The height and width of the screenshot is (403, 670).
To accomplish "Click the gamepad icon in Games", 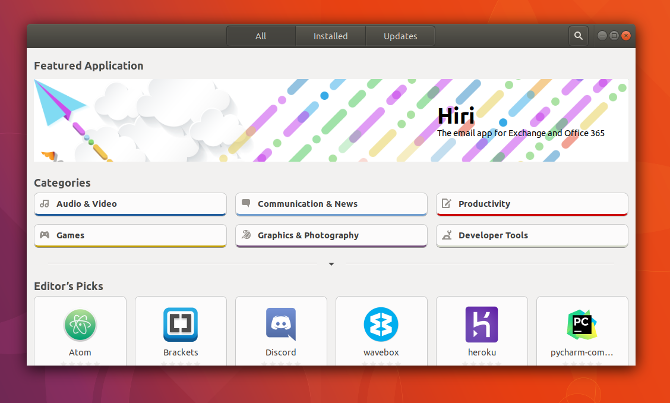I will [x=44, y=235].
